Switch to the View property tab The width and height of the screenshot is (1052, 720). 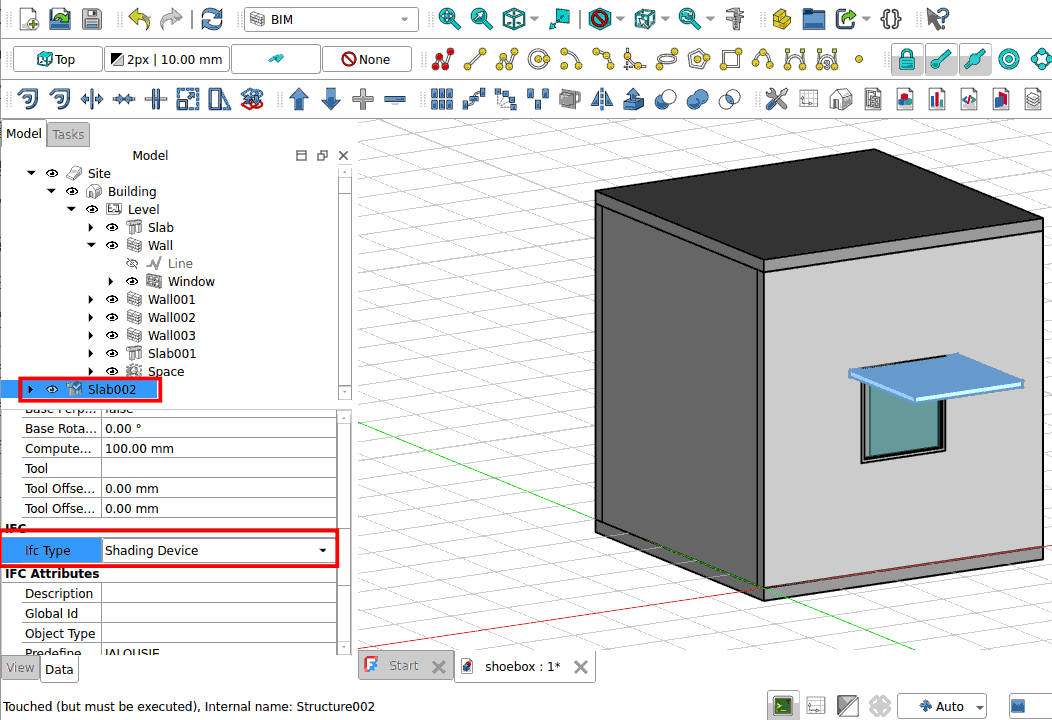pyautogui.click(x=20, y=668)
